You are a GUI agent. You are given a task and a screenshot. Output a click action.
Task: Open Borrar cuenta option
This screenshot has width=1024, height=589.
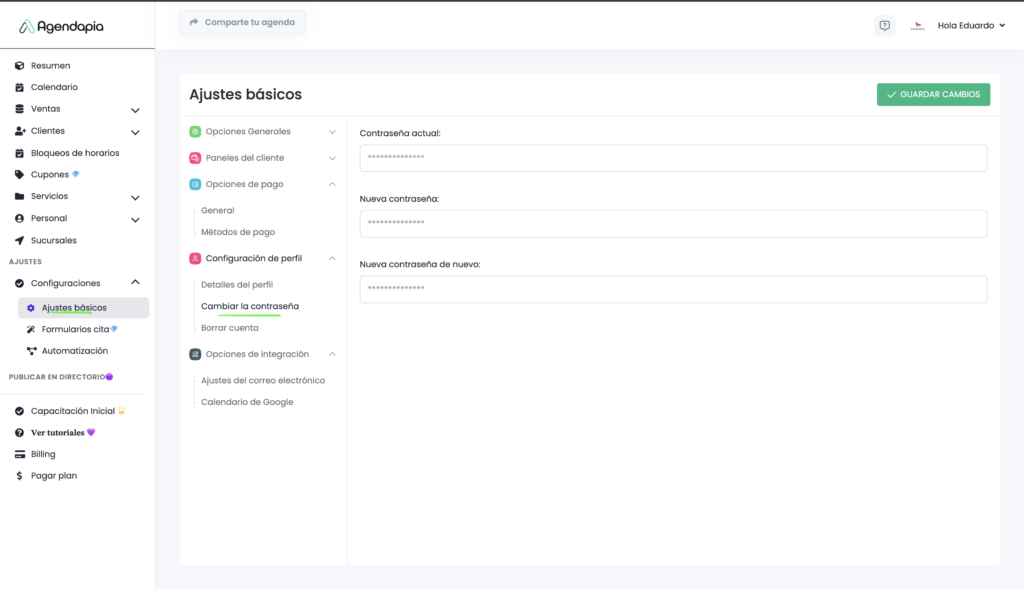coord(230,328)
